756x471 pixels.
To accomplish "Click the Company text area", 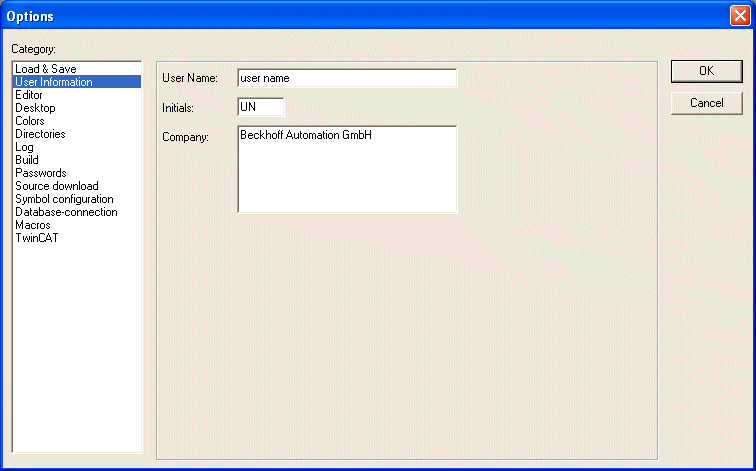I will (x=347, y=169).
